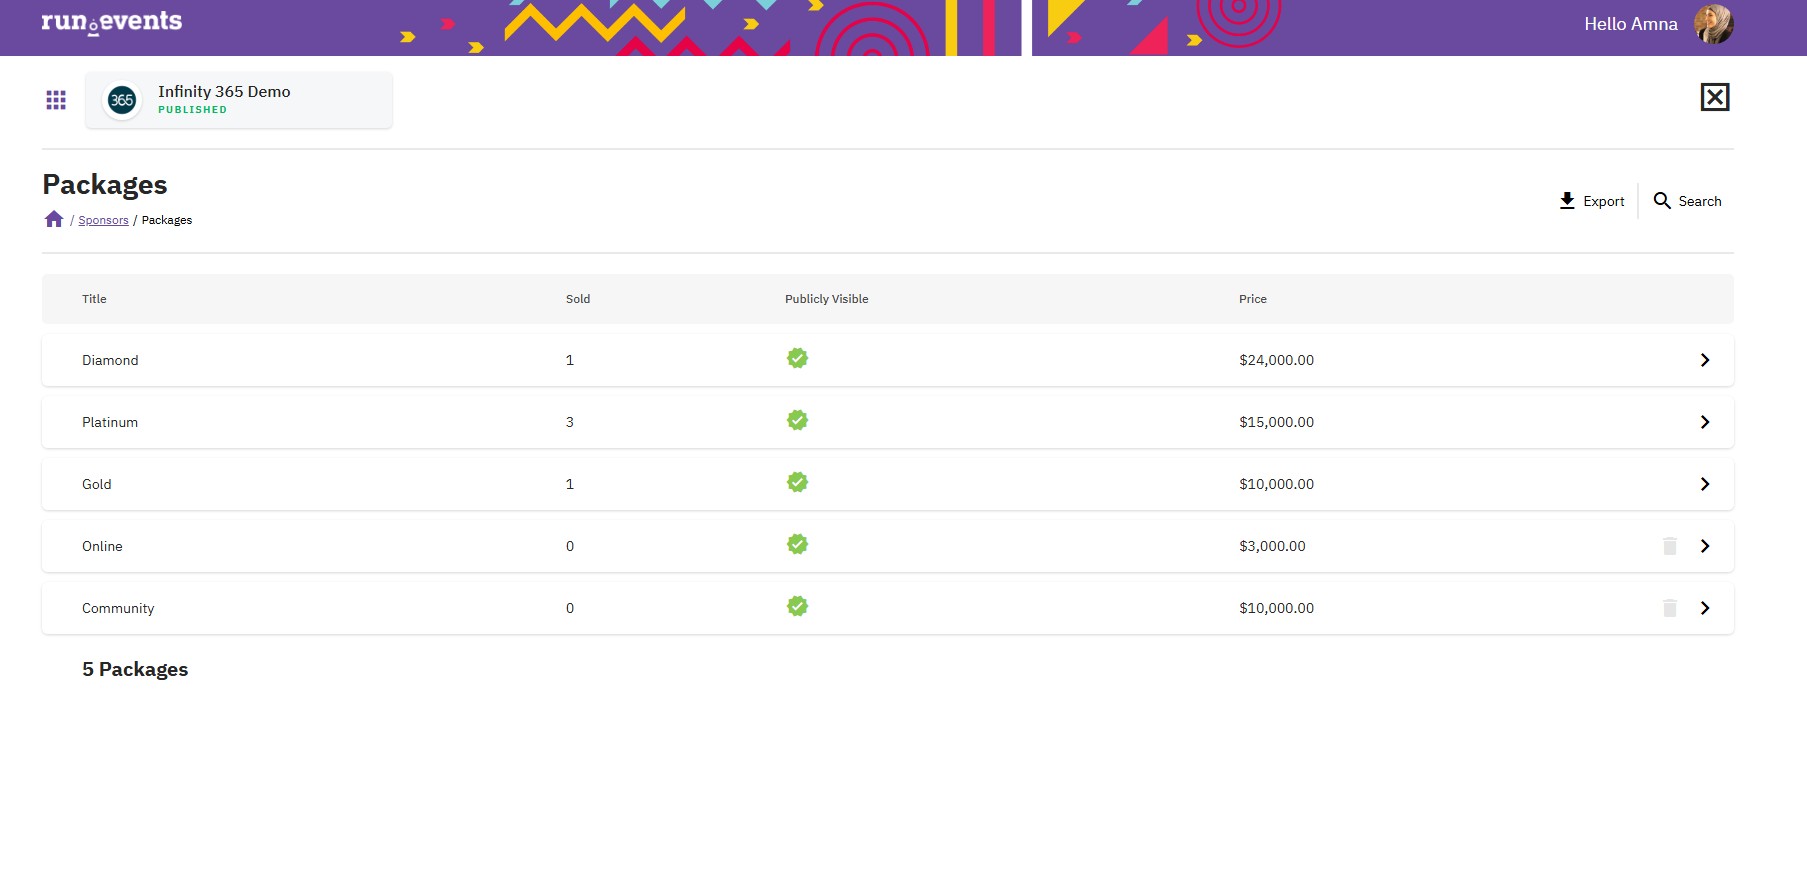The height and width of the screenshot is (870, 1807).
Task: Click the Platinum publicly visible checkmark
Action: 797,420
